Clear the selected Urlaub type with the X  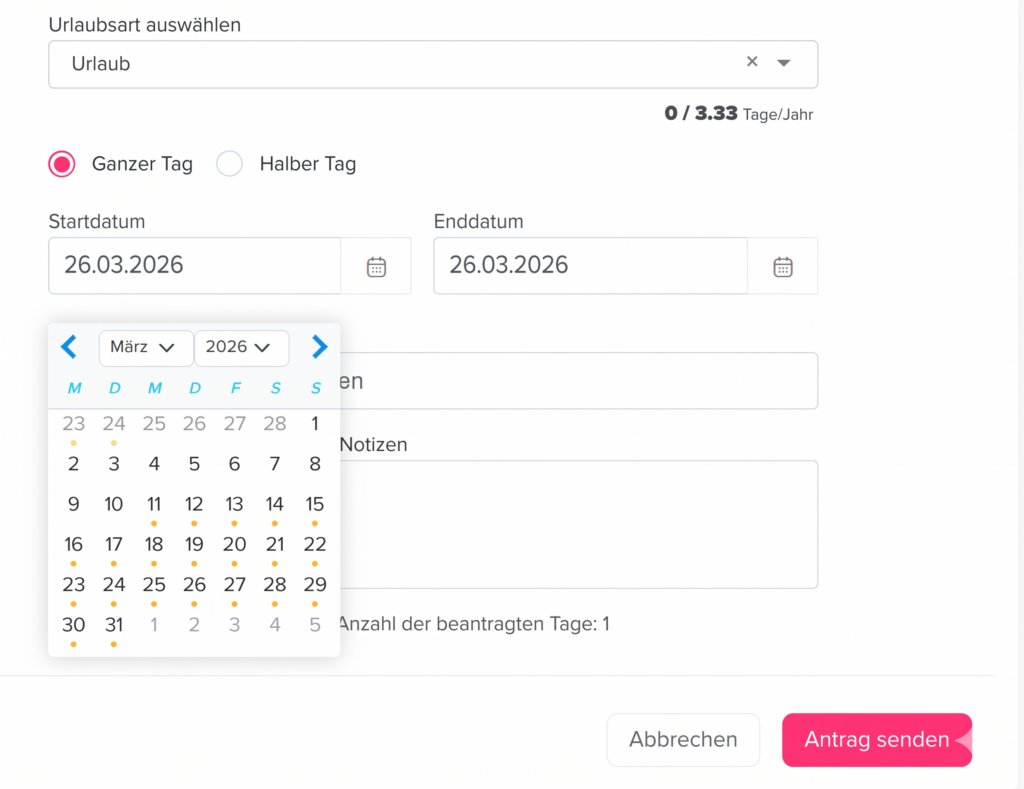752,61
